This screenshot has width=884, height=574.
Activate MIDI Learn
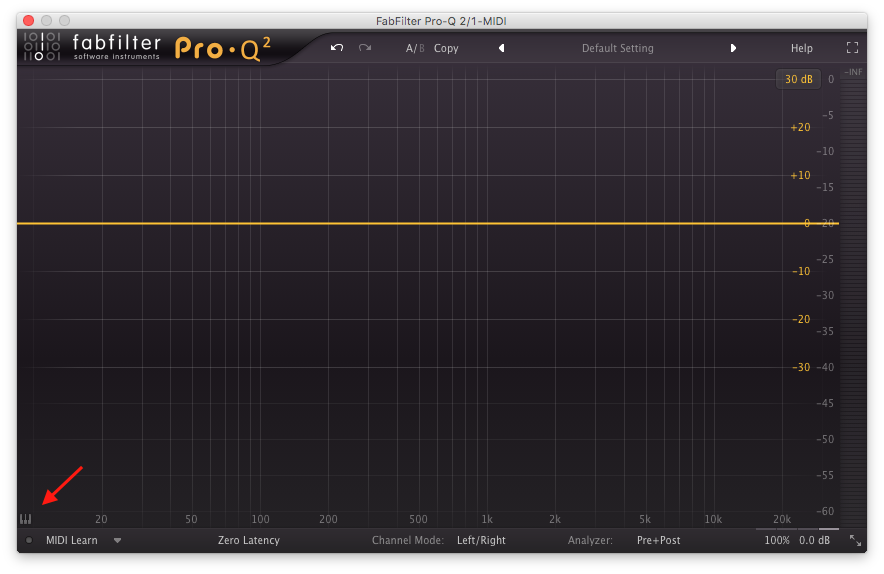(x=72, y=540)
